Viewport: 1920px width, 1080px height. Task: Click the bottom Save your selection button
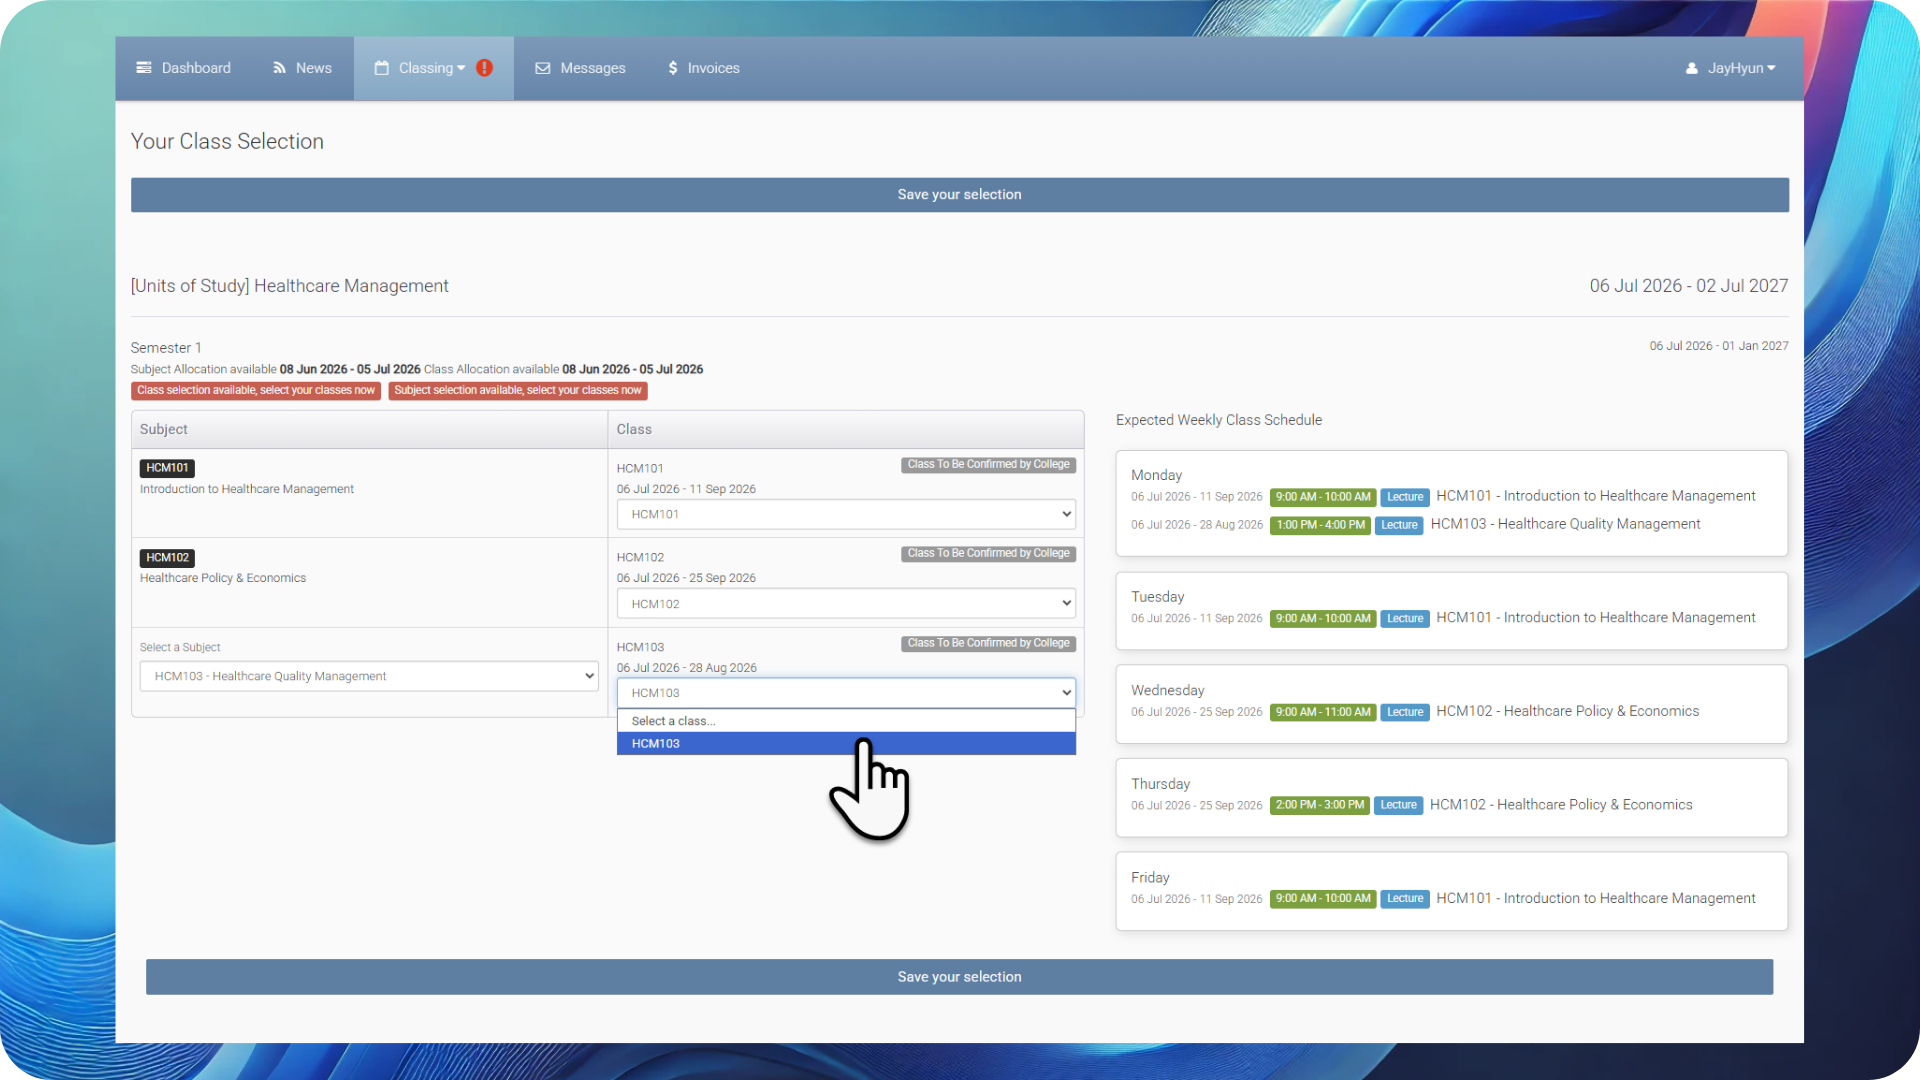pos(960,977)
